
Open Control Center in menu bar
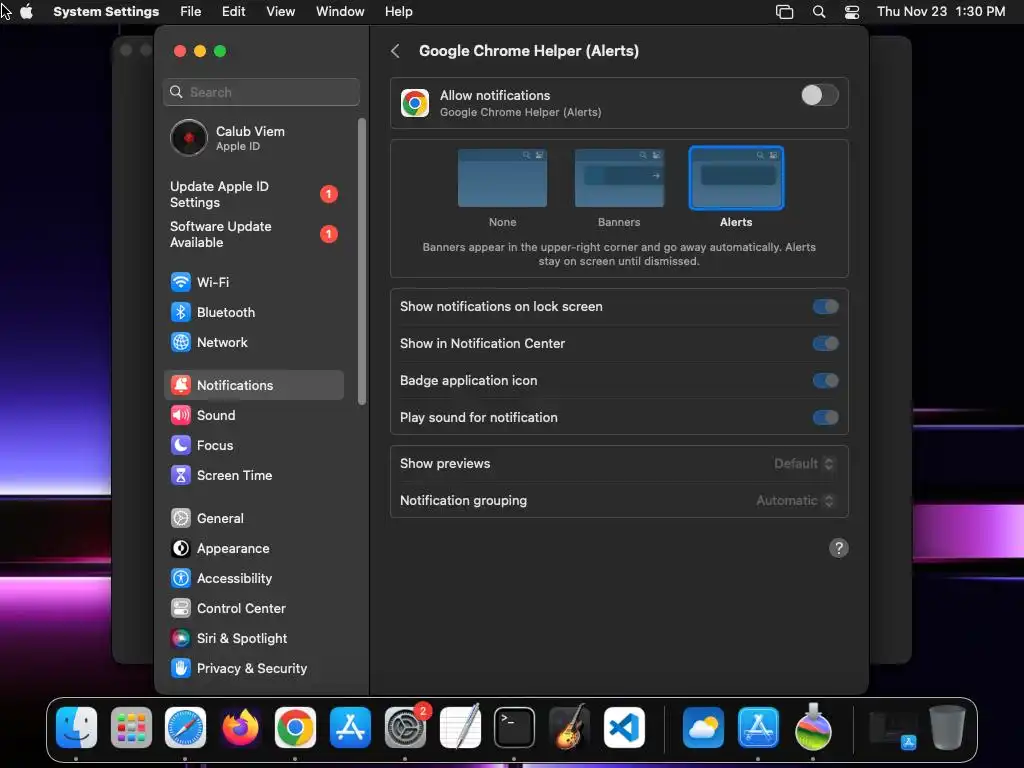coord(852,12)
